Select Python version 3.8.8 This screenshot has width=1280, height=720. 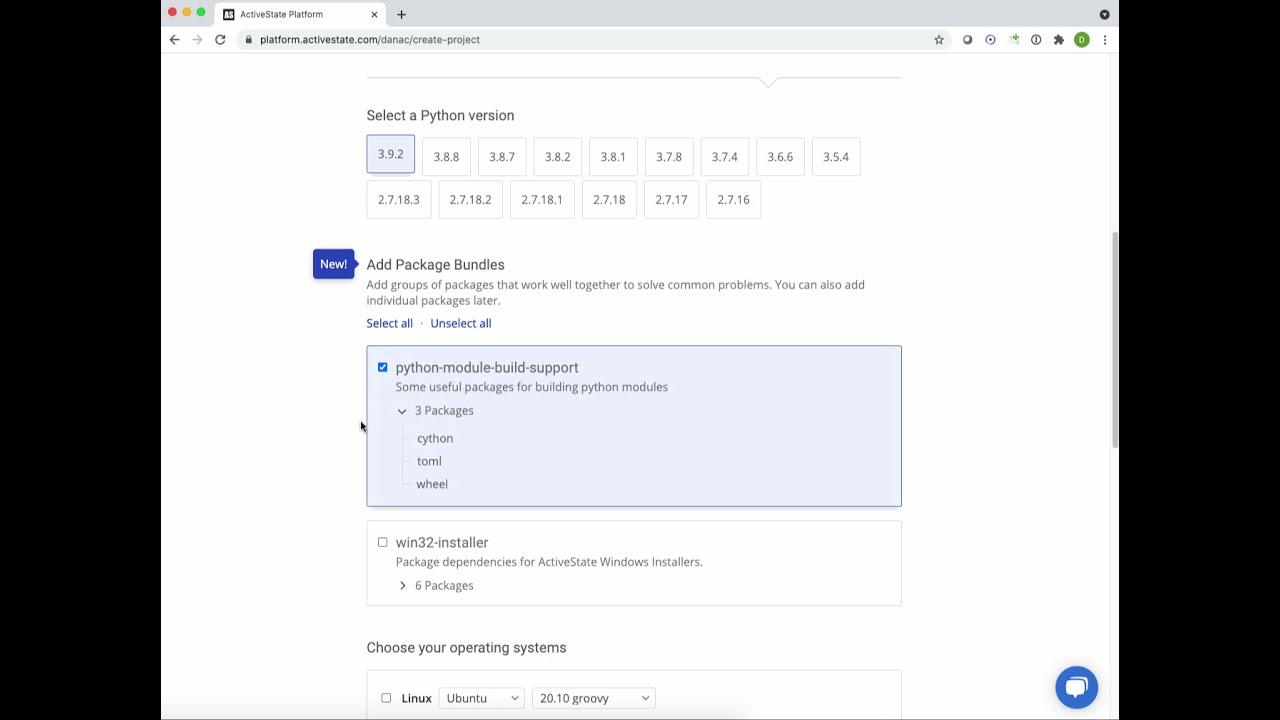[x=446, y=157]
